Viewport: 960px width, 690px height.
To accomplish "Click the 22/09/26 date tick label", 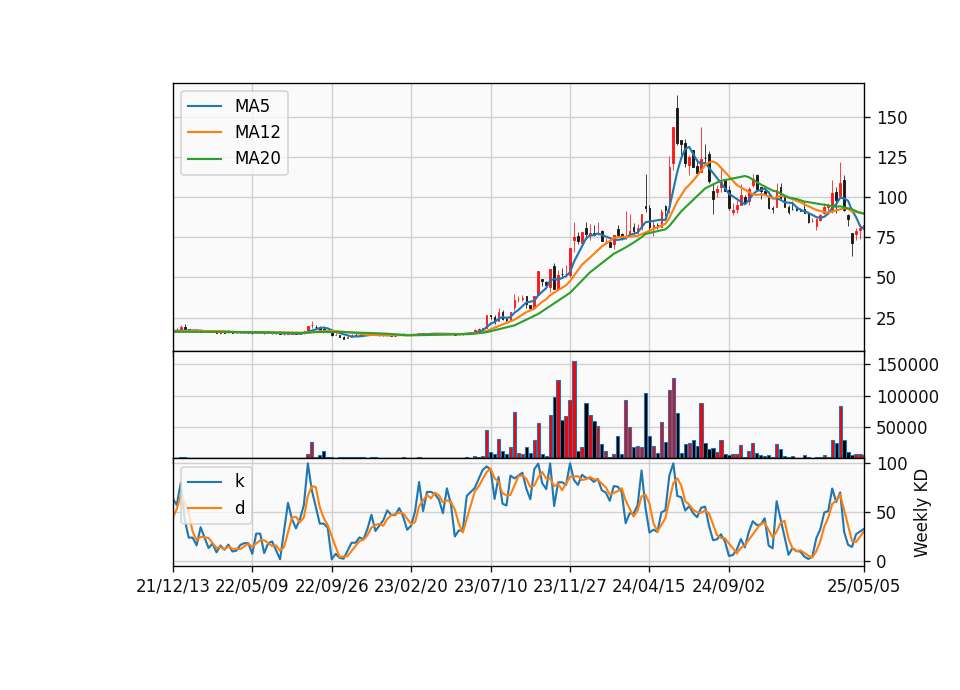I will point(332,586).
